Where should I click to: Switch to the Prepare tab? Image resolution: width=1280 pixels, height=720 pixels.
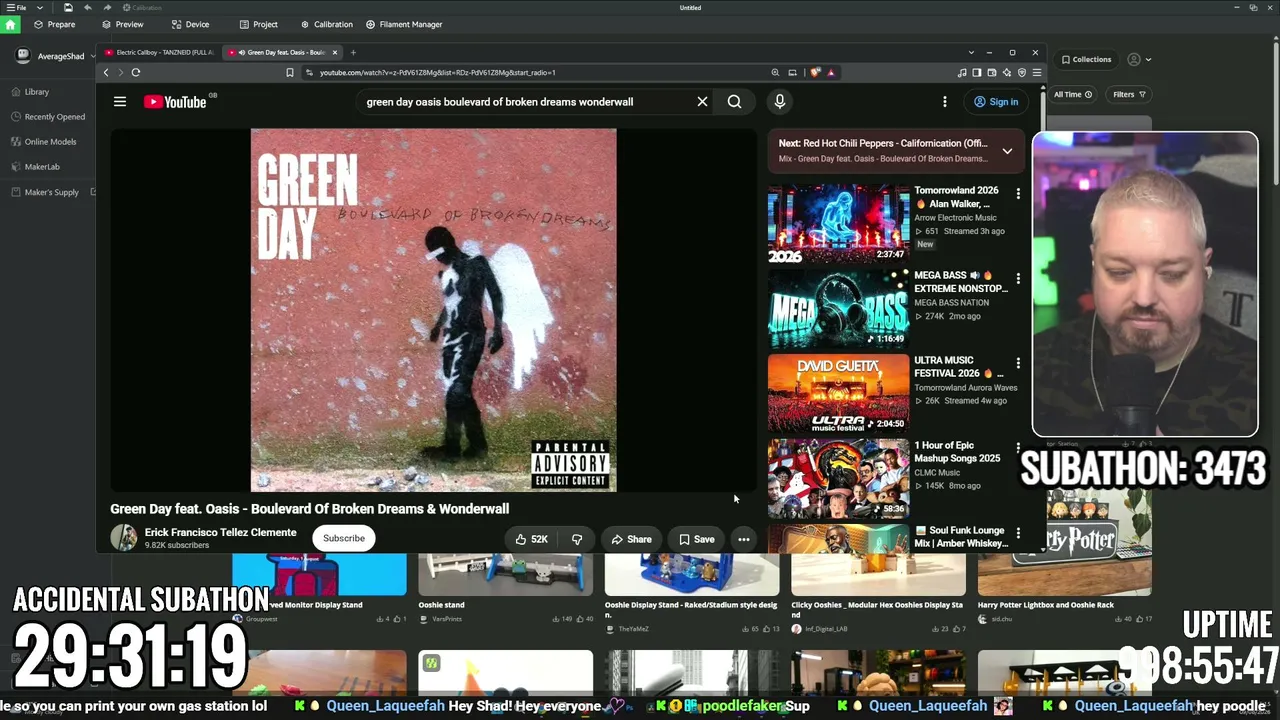(x=54, y=24)
